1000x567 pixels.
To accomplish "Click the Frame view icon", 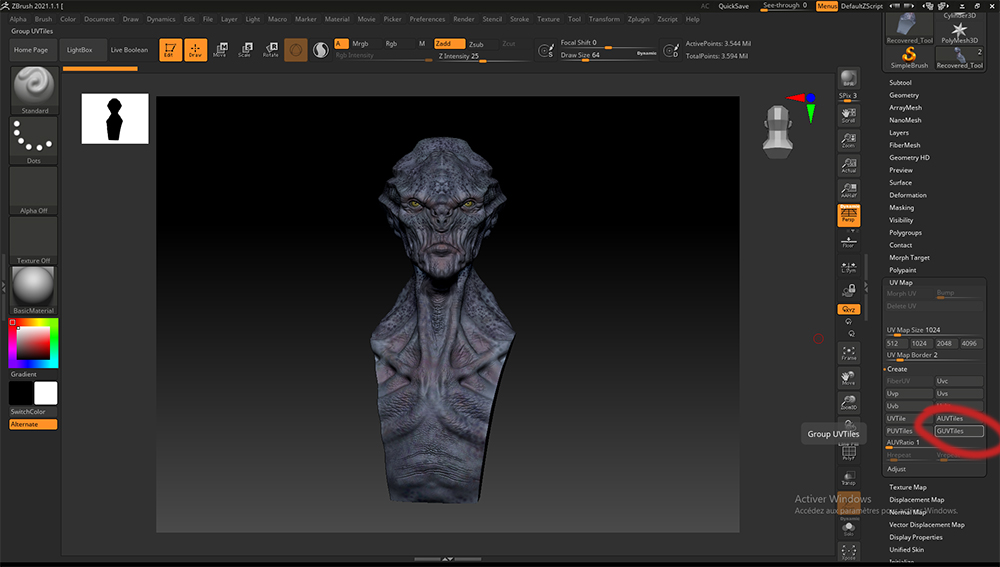I will [848, 352].
